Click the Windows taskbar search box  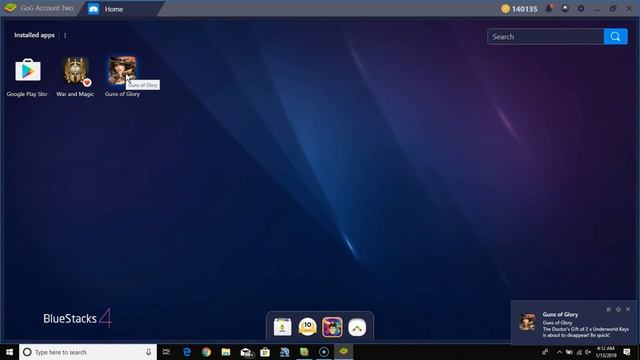click(88, 352)
